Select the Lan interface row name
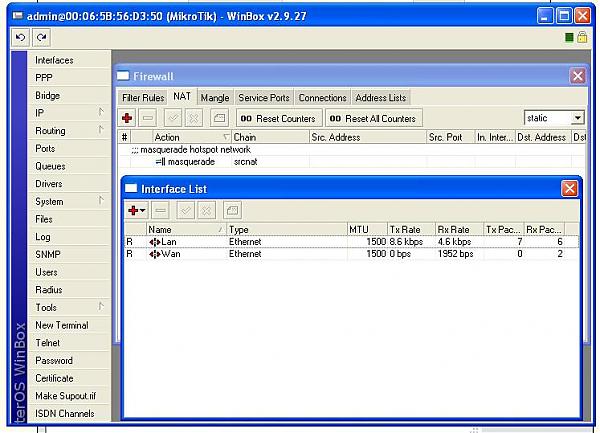 coord(169,242)
